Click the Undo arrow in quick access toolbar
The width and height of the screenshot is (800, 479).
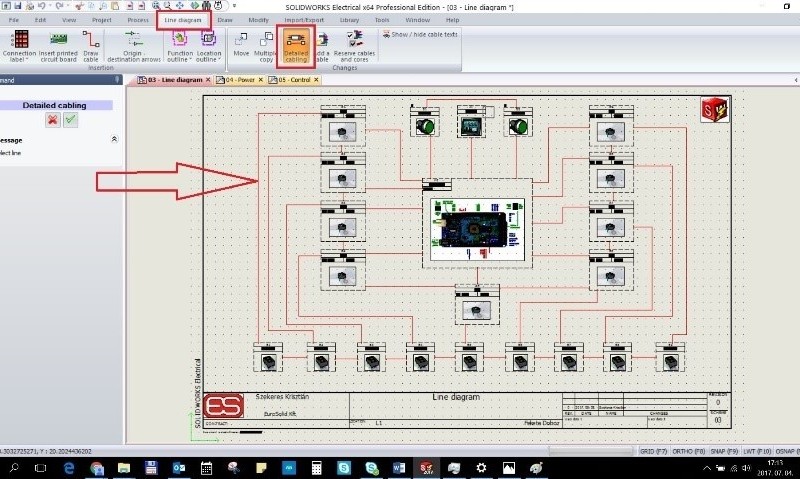[41, 6]
